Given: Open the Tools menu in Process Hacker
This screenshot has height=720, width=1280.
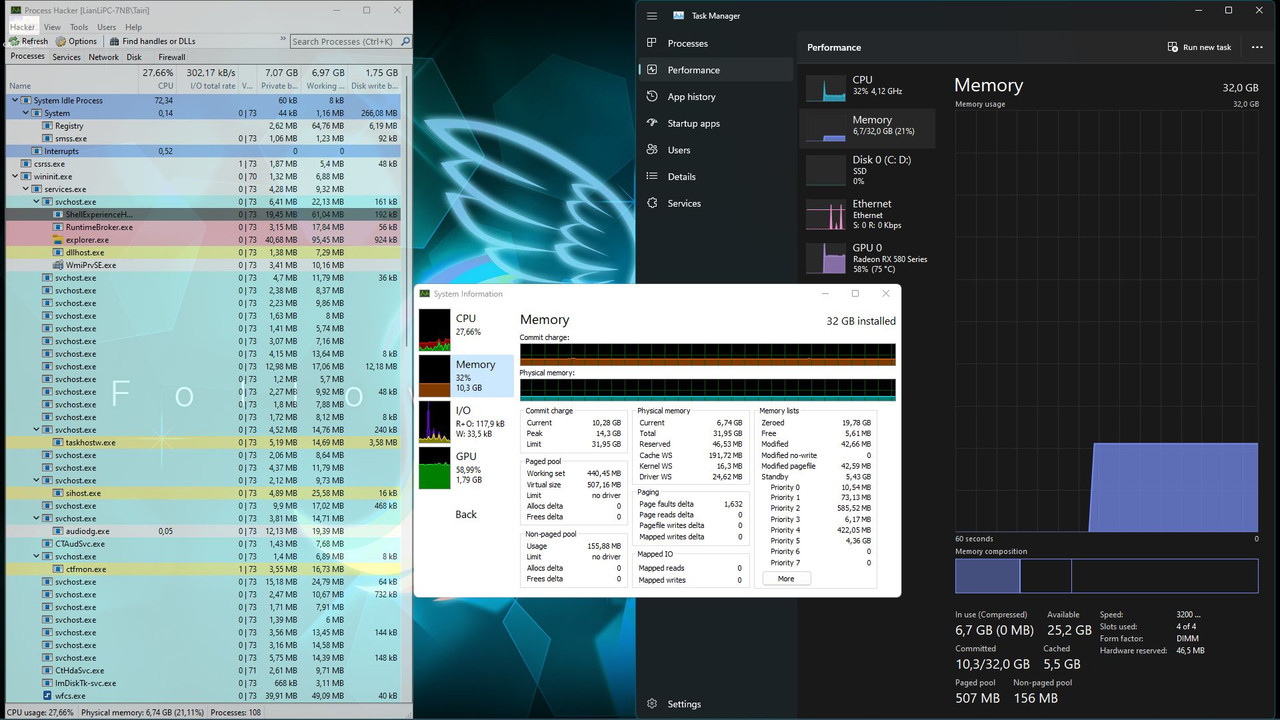Looking at the screenshot, I should coord(79,27).
